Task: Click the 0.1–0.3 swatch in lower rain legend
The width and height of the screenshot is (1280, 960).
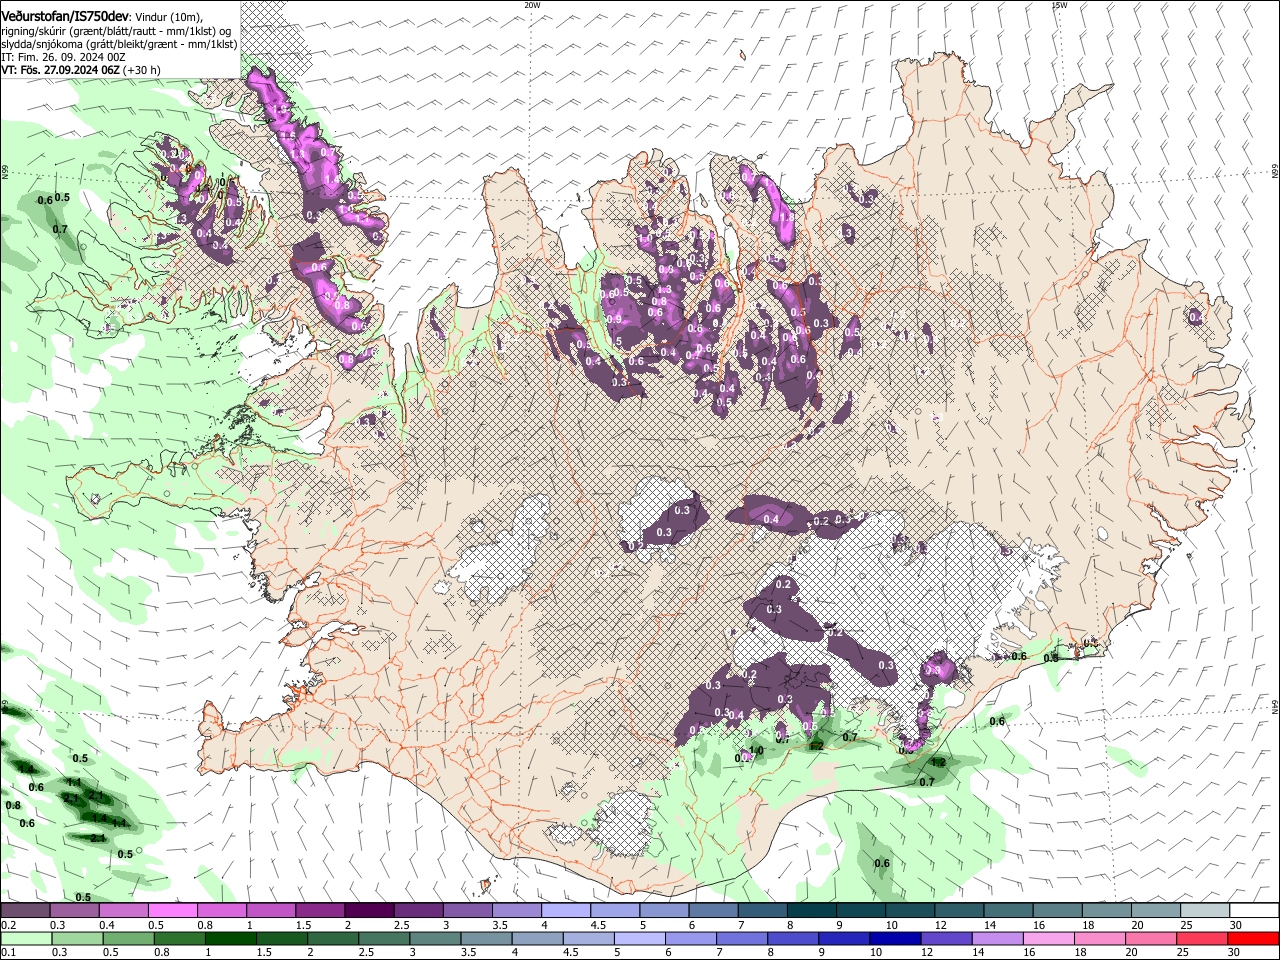Action: click(26, 938)
